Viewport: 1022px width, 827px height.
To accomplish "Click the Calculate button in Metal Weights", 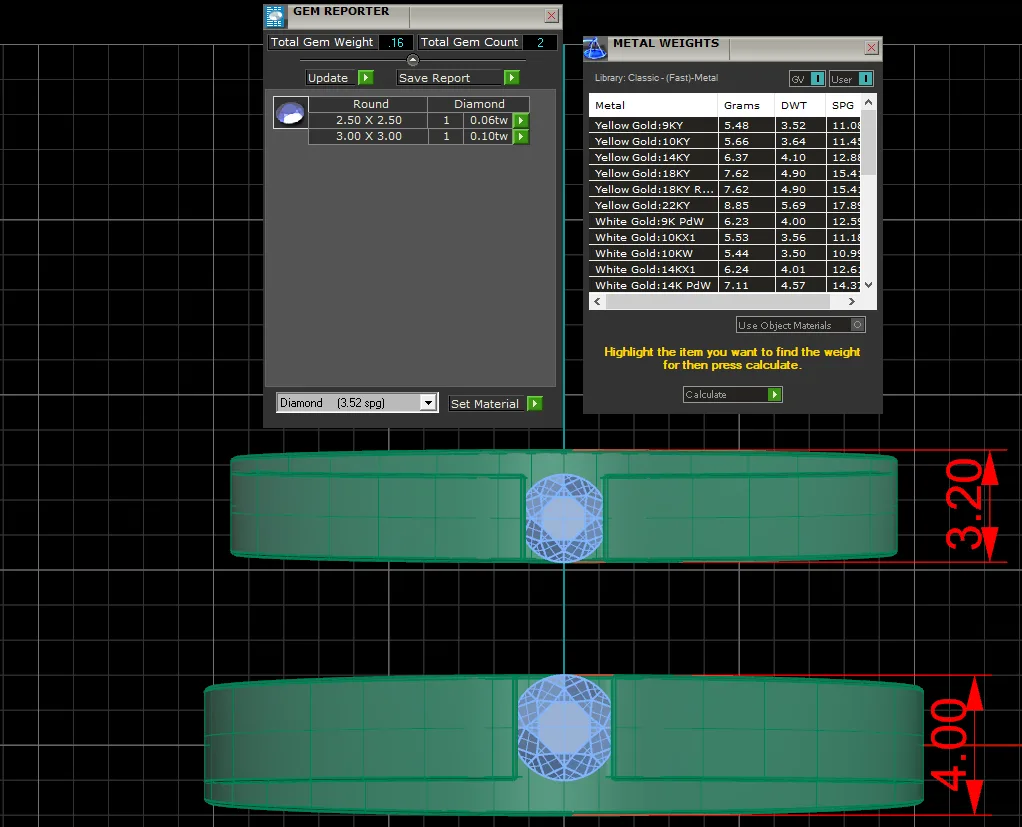I will tap(733, 394).
